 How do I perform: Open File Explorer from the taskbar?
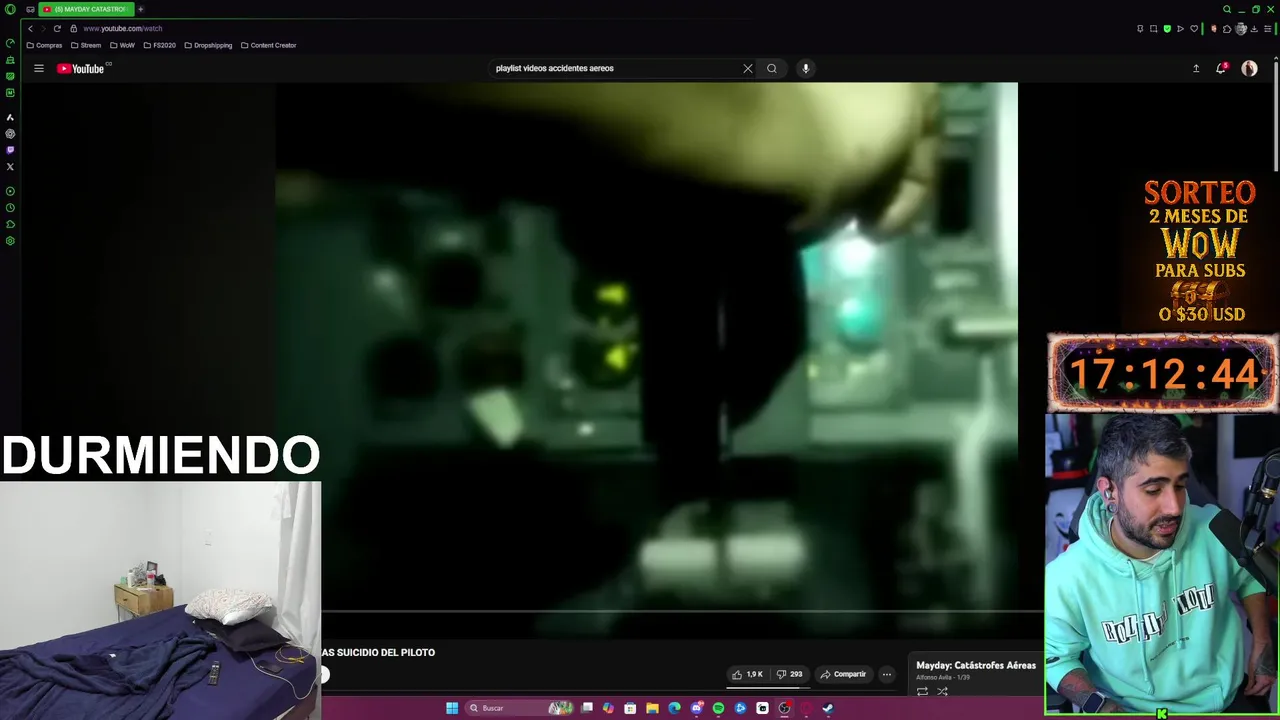coord(652,708)
